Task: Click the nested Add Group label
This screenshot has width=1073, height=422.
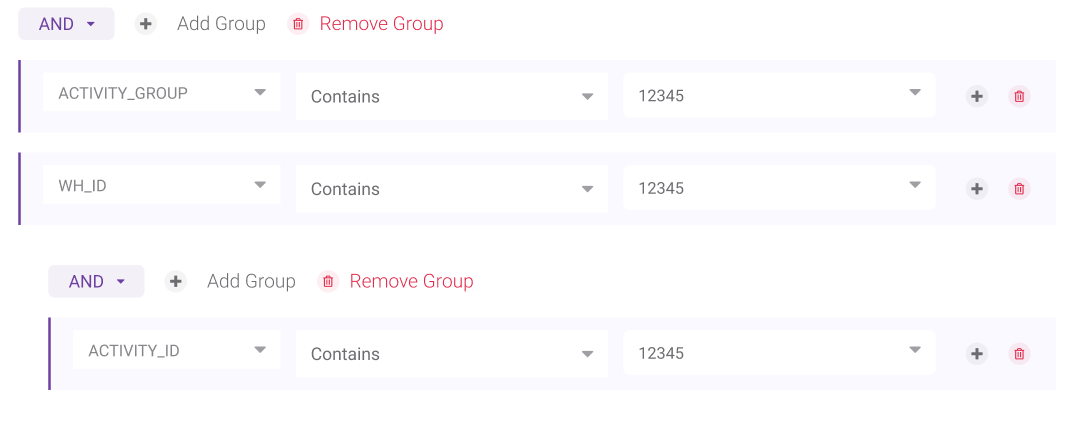Action: click(251, 282)
